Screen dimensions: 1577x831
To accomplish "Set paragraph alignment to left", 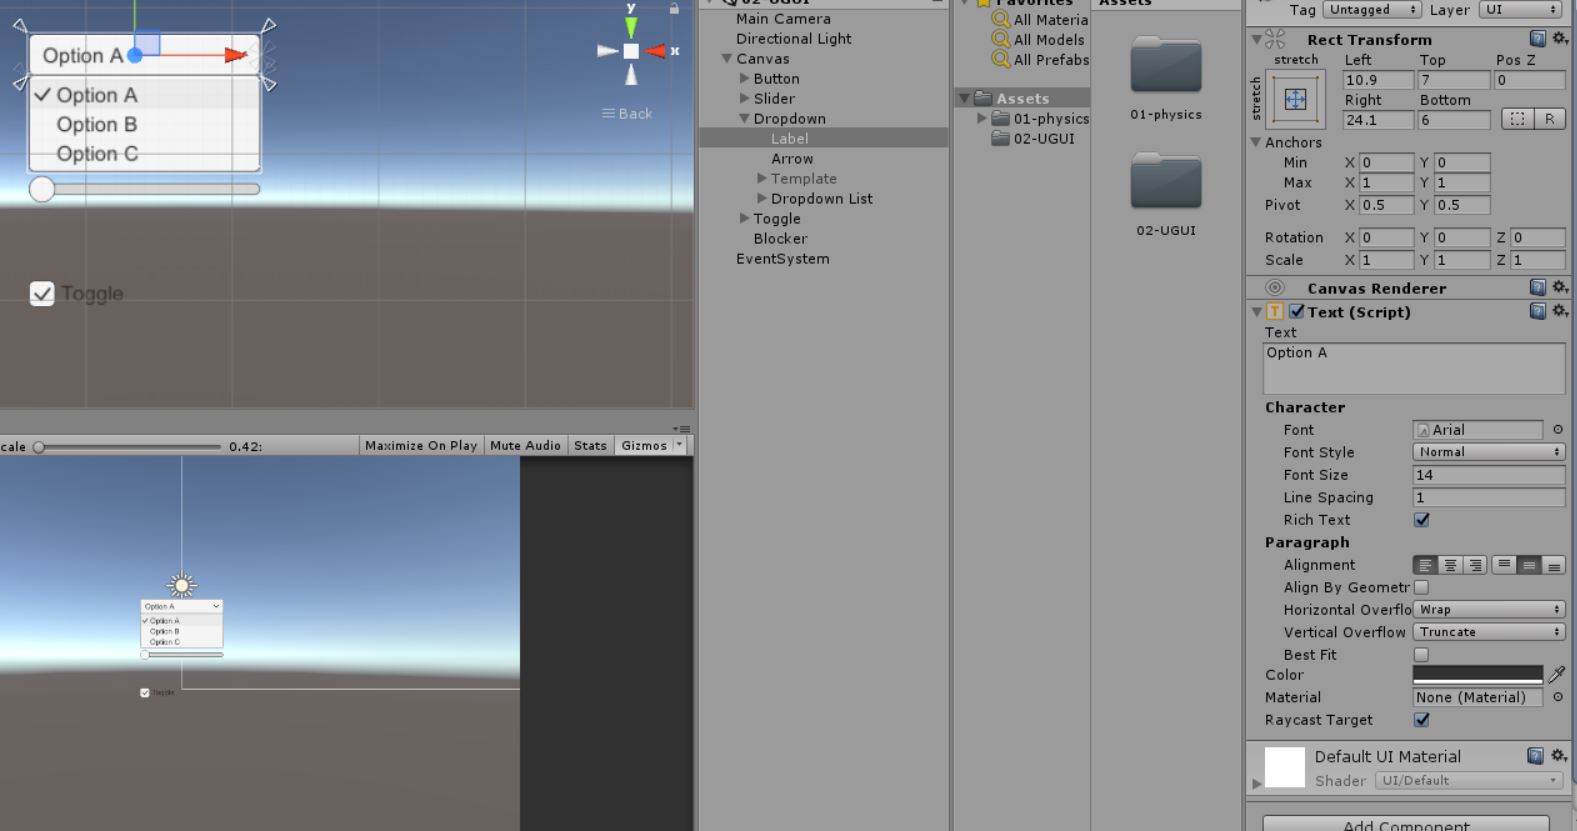I will coord(1425,565).
